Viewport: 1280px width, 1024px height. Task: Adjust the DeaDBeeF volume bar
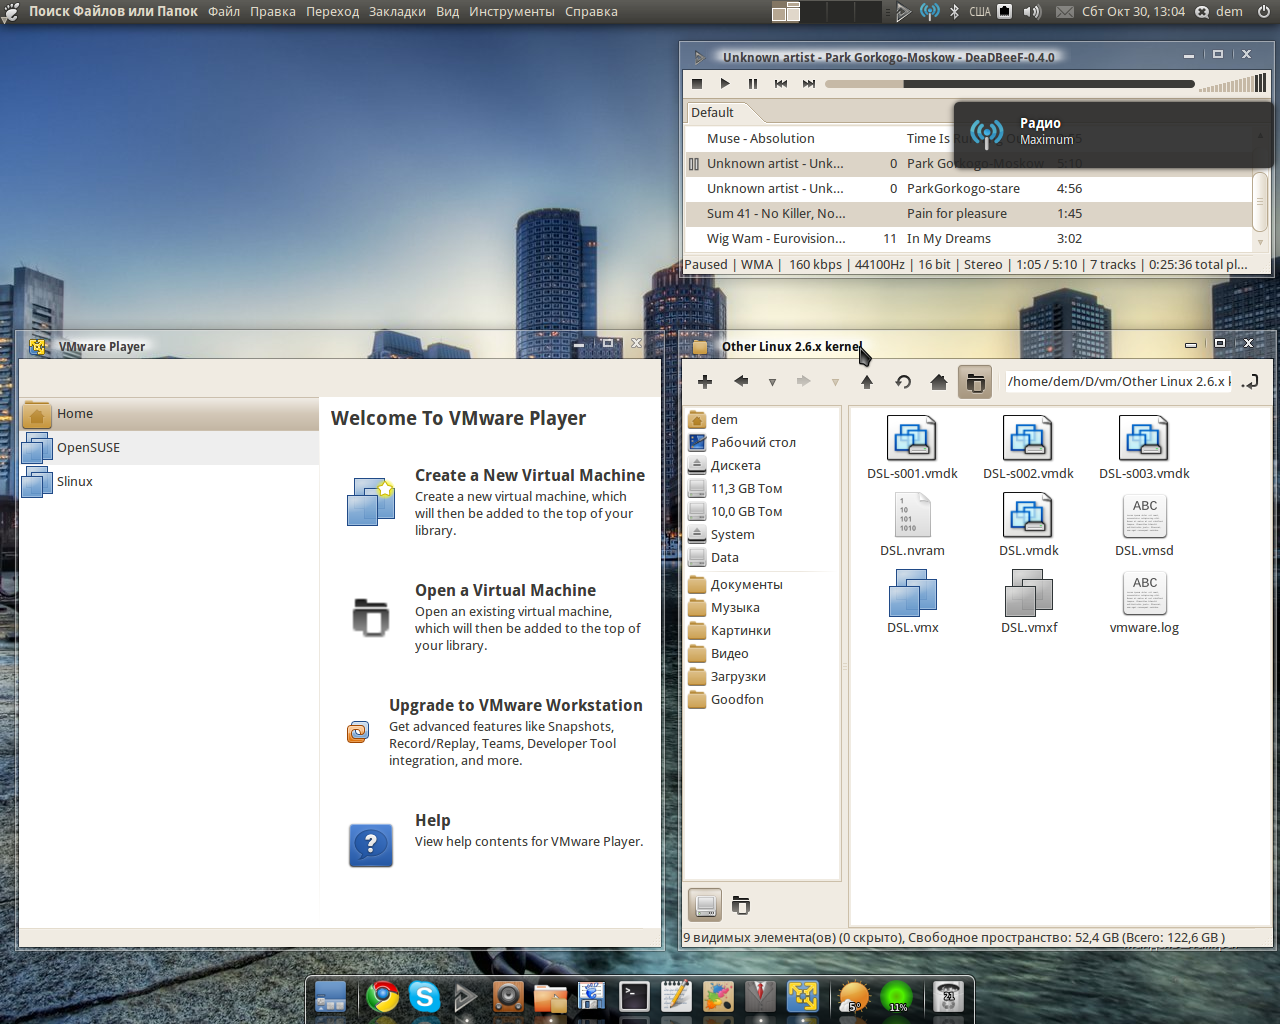[x=1232, y=85]
